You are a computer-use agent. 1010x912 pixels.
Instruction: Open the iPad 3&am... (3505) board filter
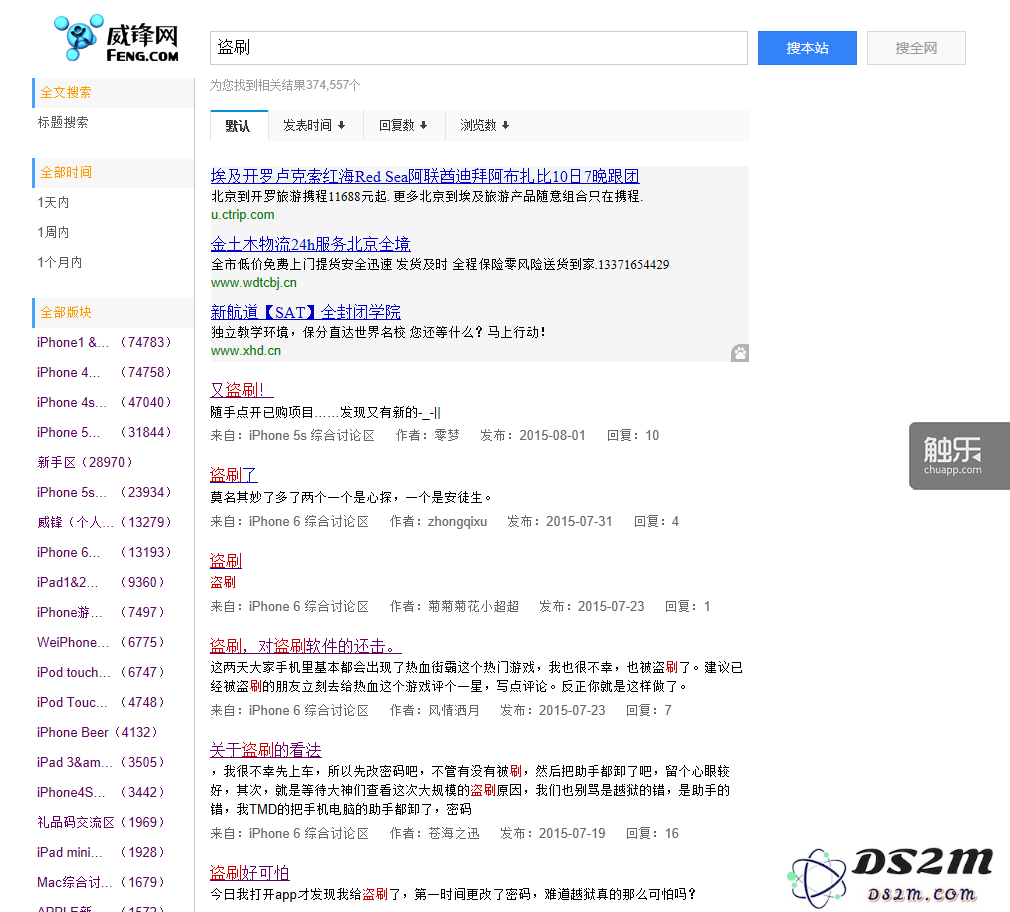point(101,763)
